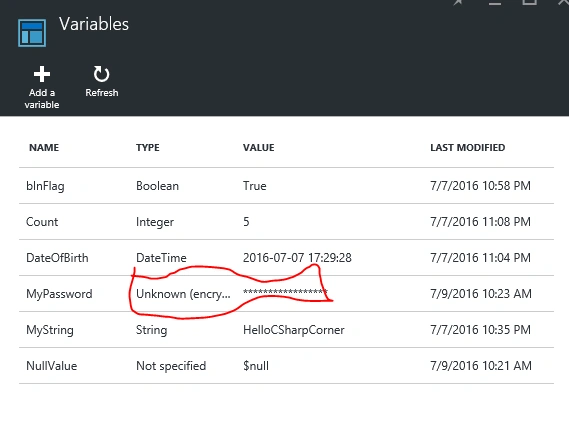Sort by the VALUE column header
Screen dimensions: 569x424
pyautogui.click(x=259, y=148)
